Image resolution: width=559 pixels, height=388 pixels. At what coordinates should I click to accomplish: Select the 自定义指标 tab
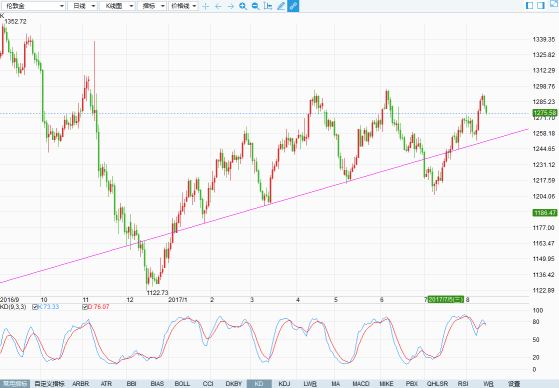[x=50, y=384]
